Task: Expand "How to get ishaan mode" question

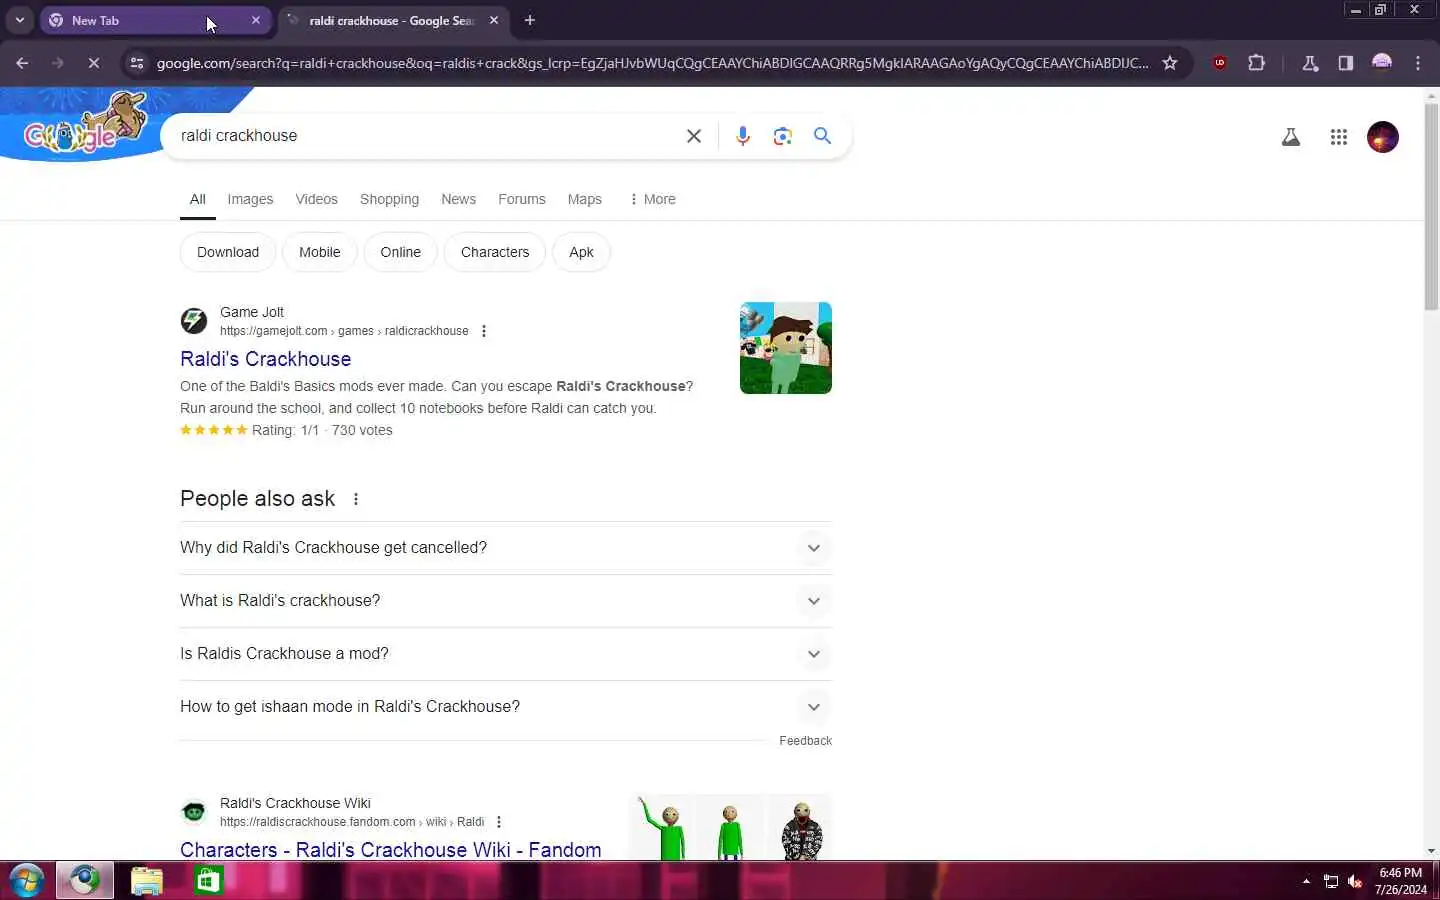Action: pos(506,707)
